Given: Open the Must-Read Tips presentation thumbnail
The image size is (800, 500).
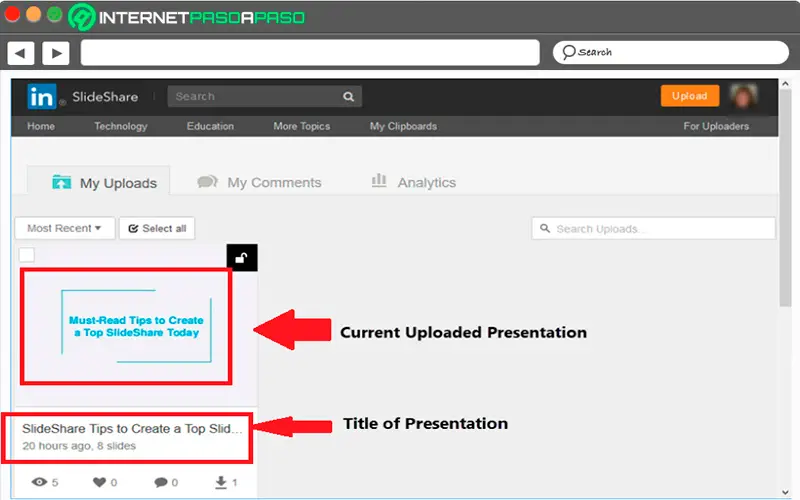Looking at the screenshot, I should (x=136, y=327).
